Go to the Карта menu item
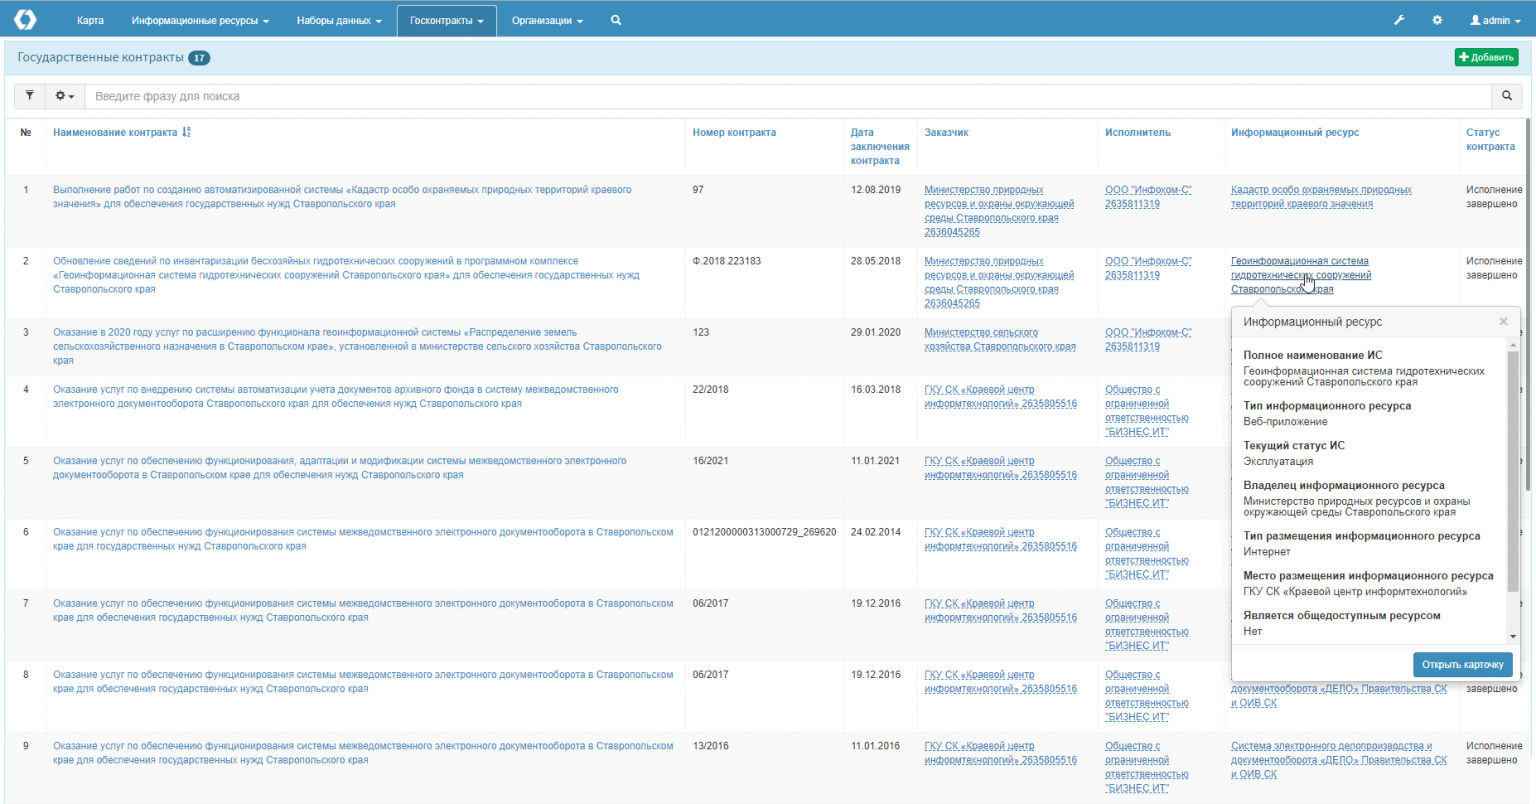The image size is (1536, 804). pos(90,20)
